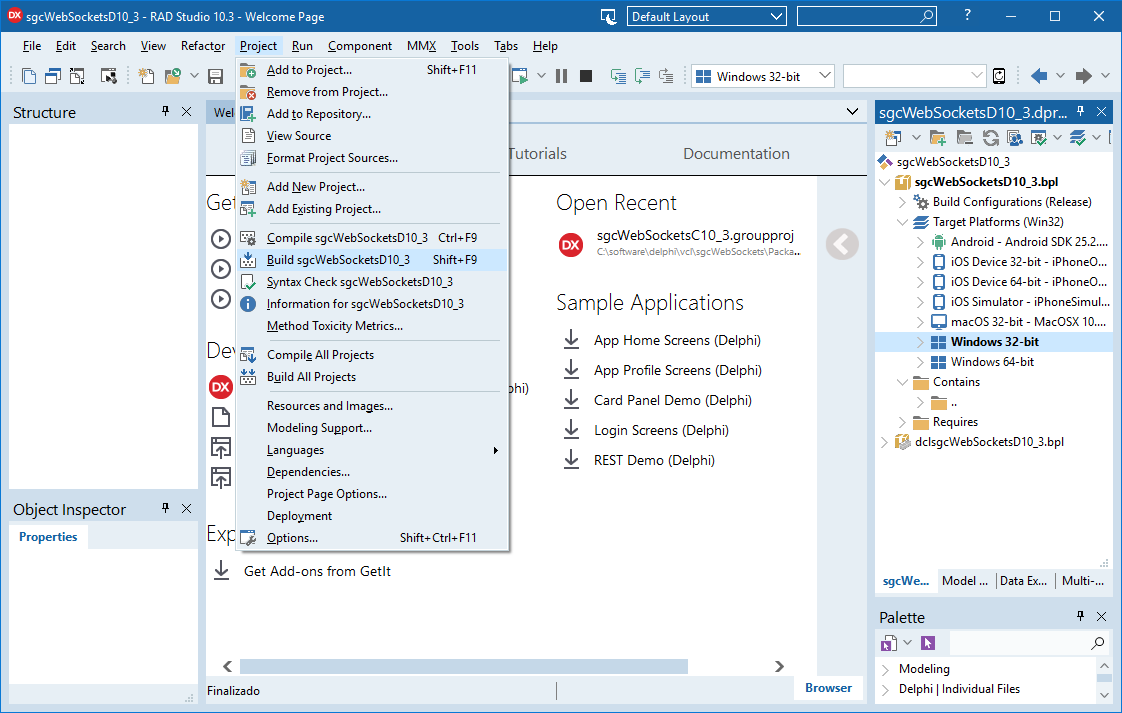The width and height of the screenshot is (1122, 713).
Task: Select Windows 64-bit in project tree
Action: (992, 362)
